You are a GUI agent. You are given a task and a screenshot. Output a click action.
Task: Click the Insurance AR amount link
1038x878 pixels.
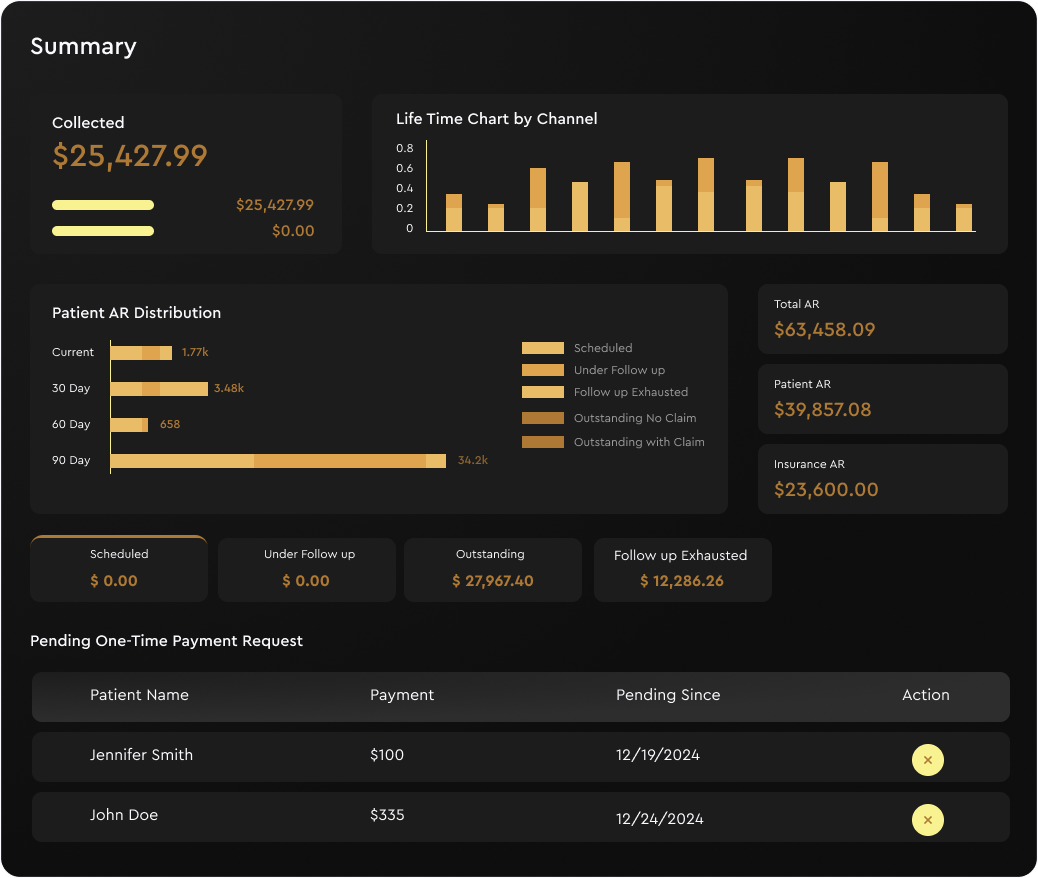coord(827,489)
